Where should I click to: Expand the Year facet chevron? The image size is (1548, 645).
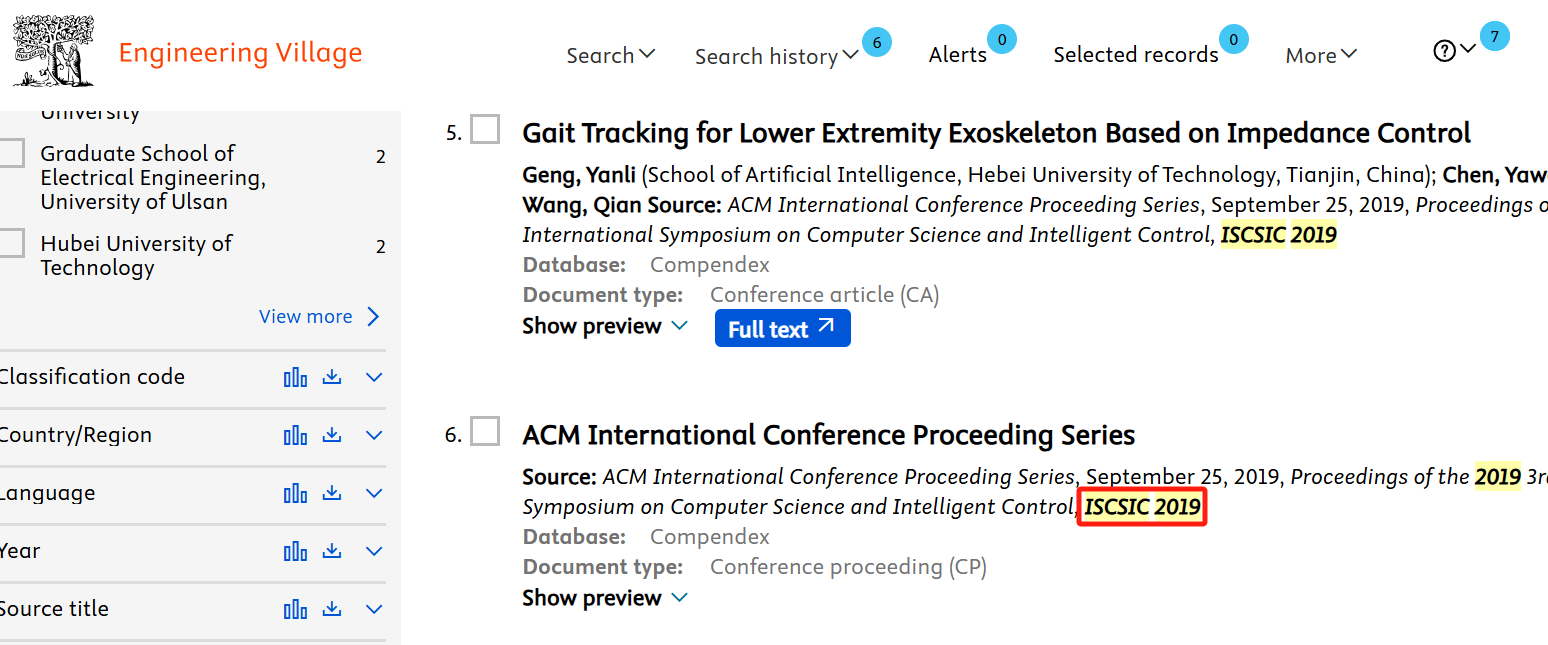(375, 552)
